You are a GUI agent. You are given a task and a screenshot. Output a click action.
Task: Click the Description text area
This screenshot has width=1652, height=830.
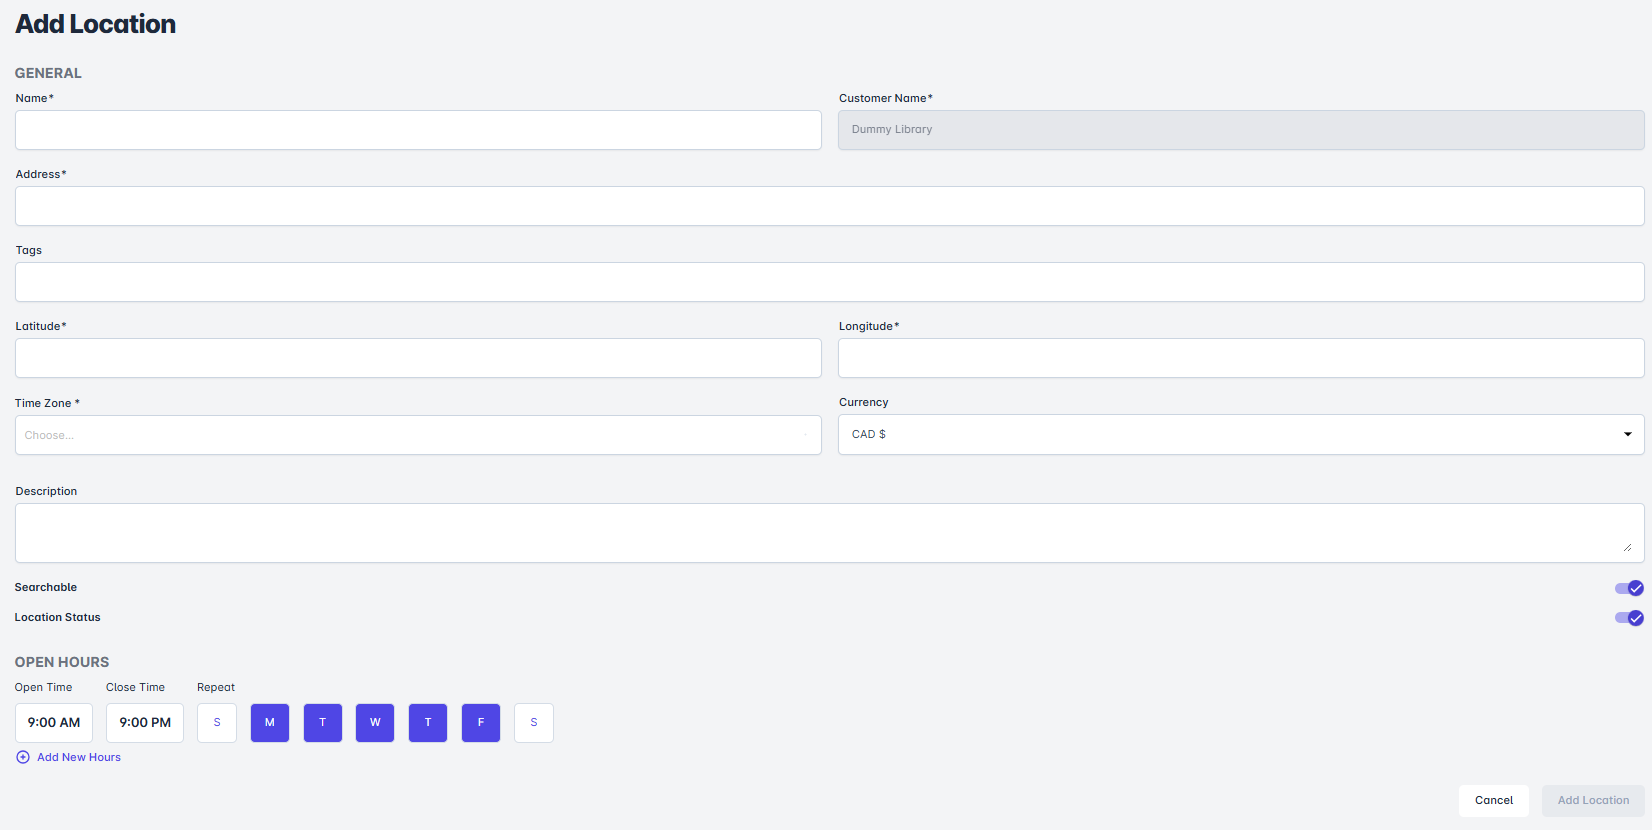pos(829,533)
